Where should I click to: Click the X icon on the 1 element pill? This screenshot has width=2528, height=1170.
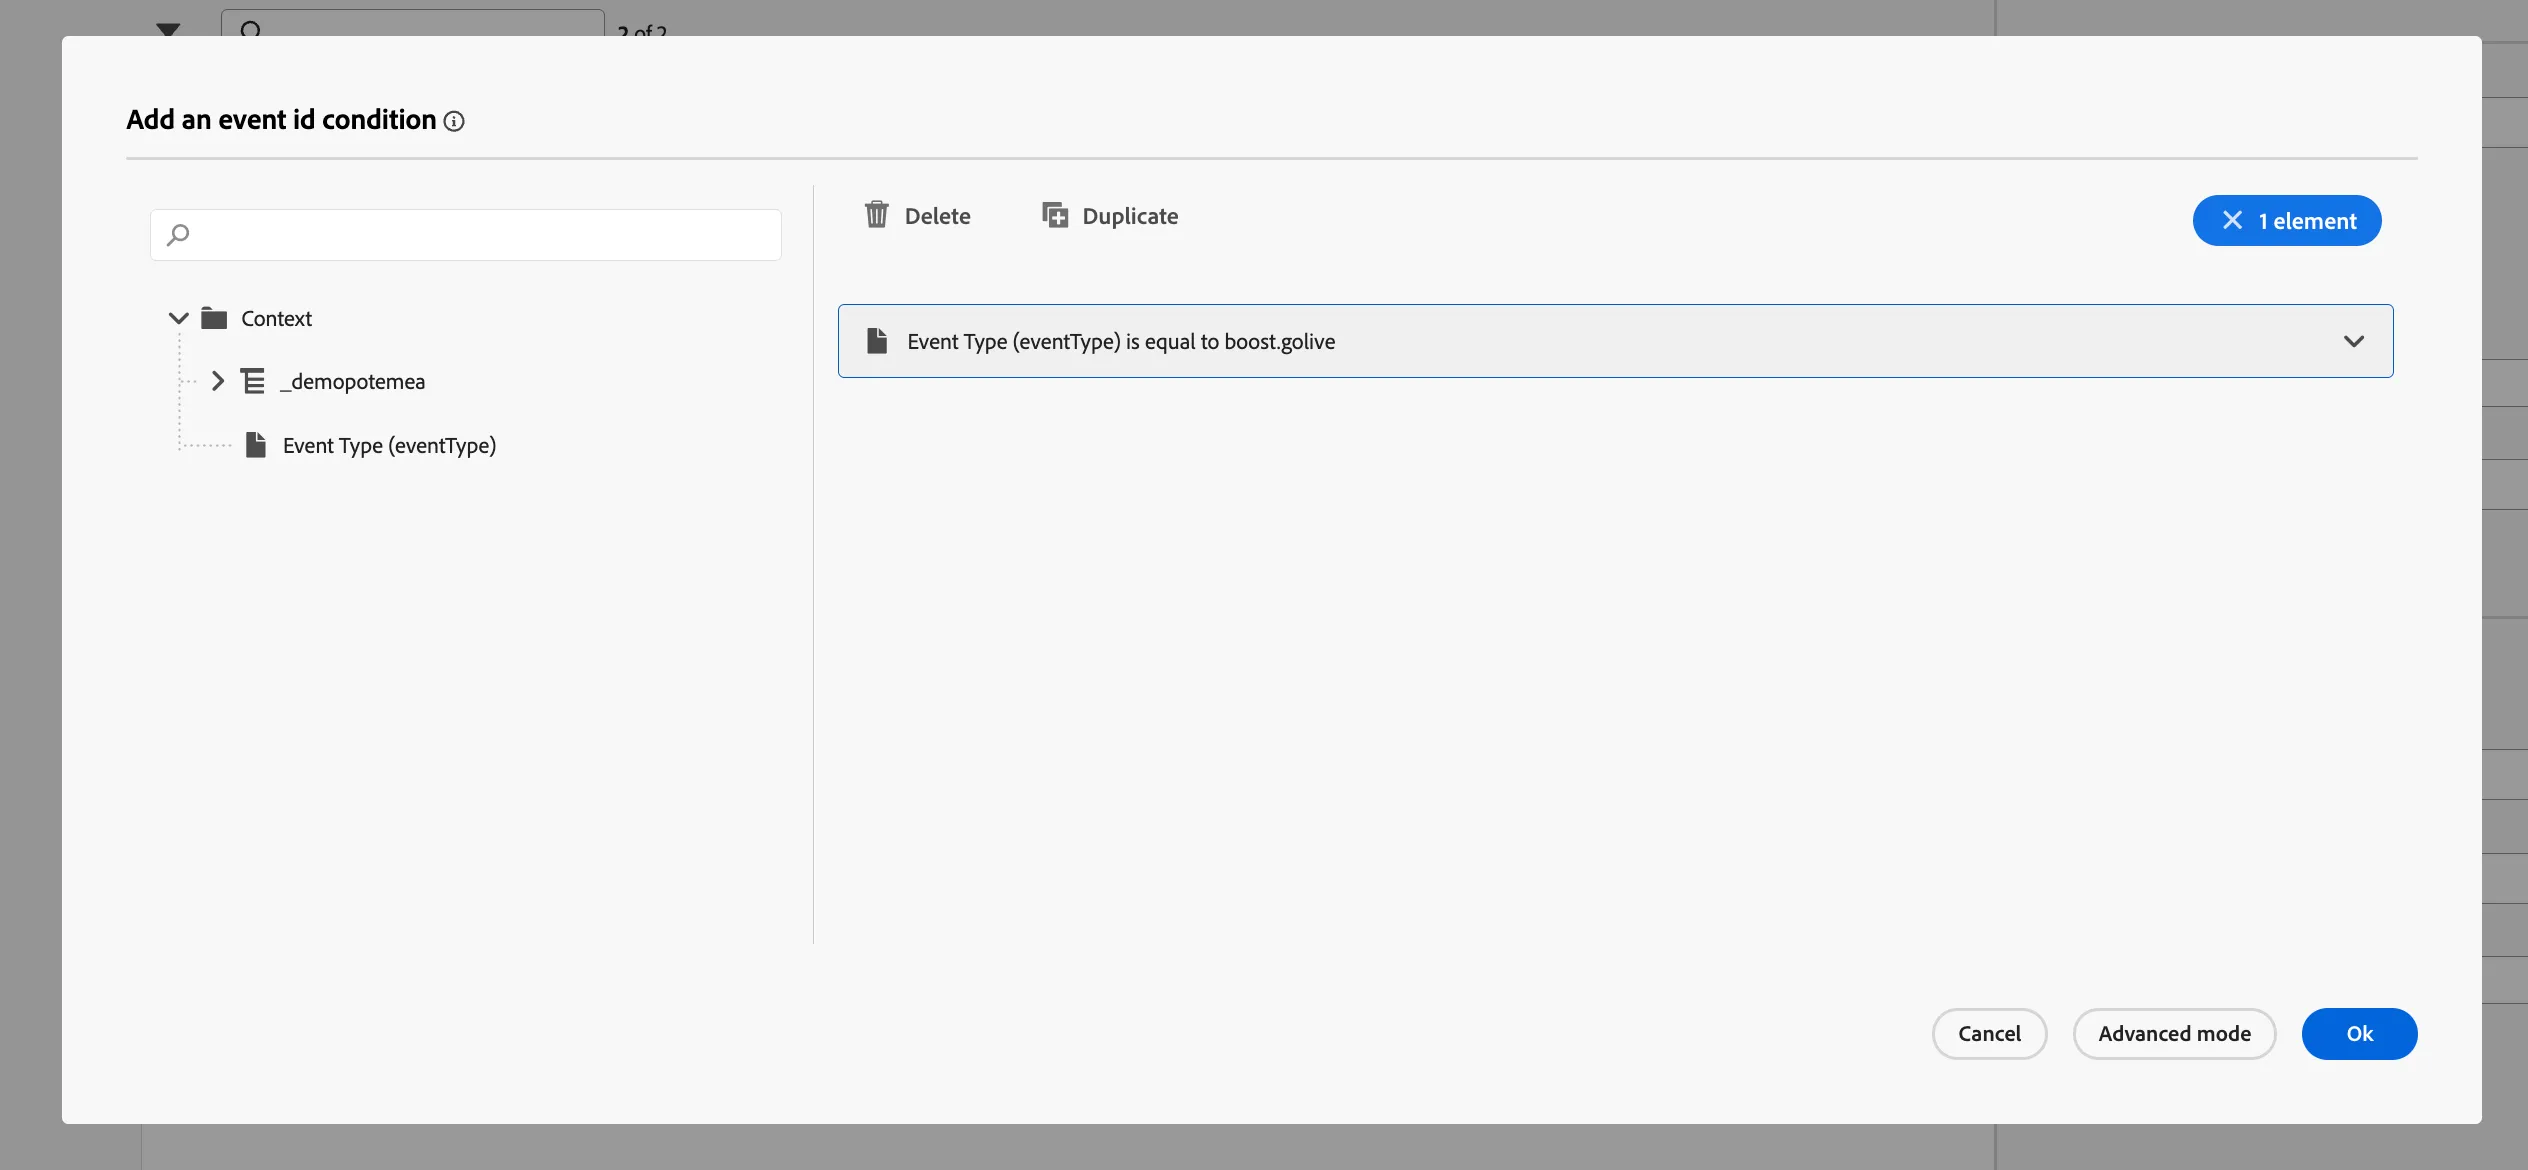click(2232, 220)
